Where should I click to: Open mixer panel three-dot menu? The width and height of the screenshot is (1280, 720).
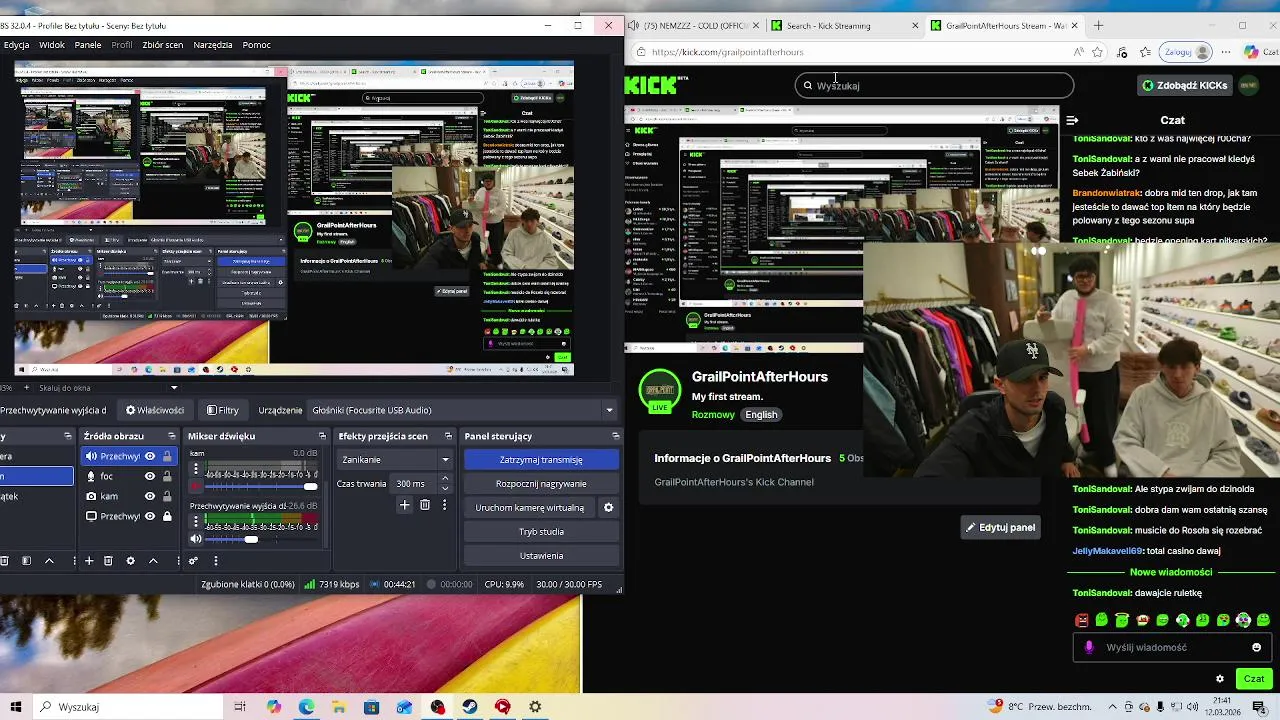click(x=215, y=561)
